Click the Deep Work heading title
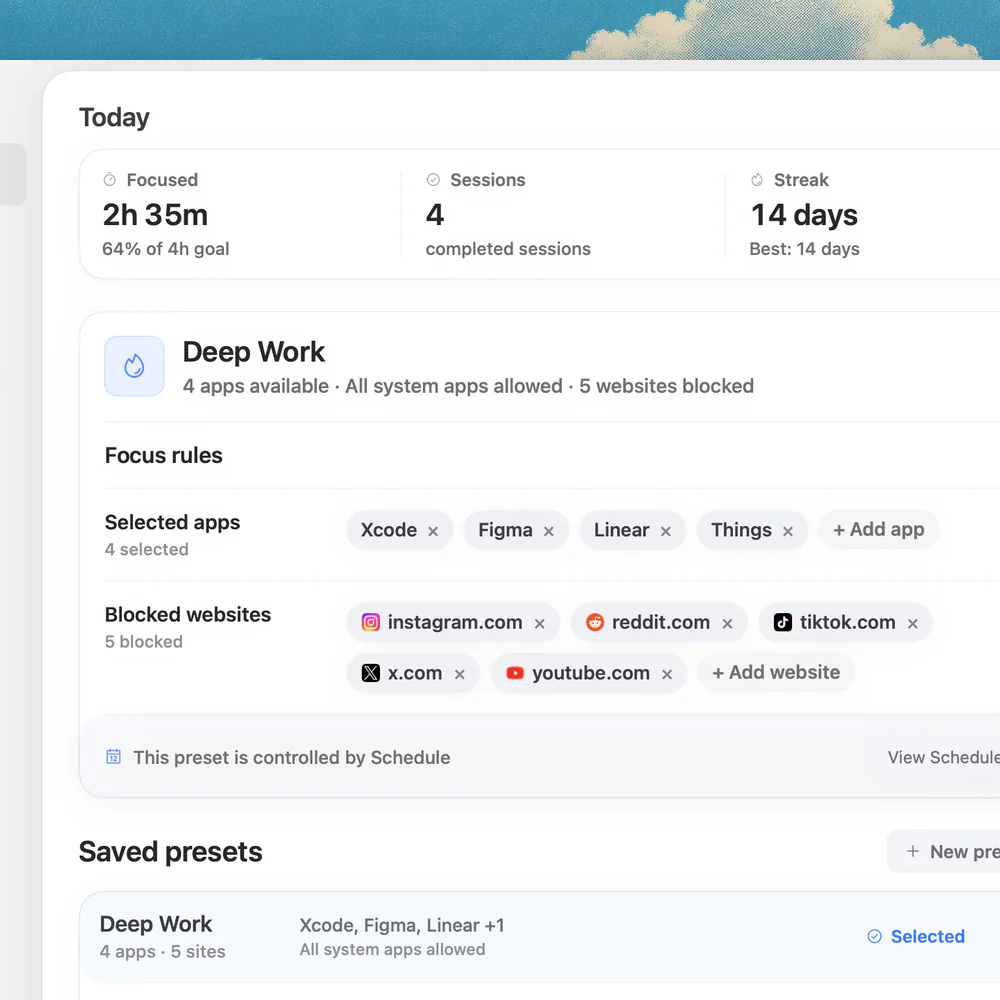This screenshot has width=1000, height=1000. (254, 352)
